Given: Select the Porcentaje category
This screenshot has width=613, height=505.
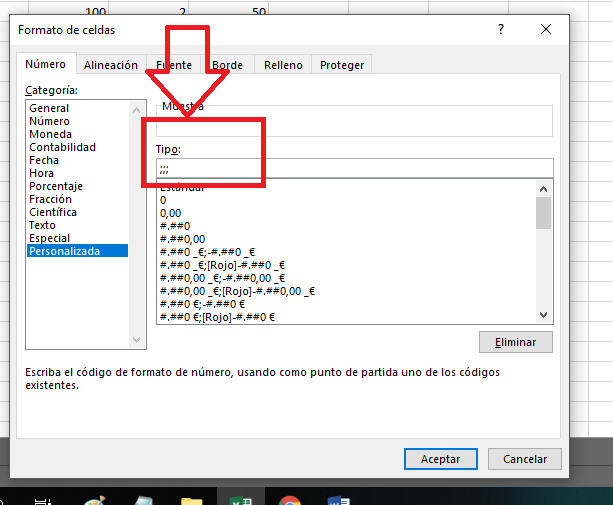Looking at the screenshot, I should click(x=77, y=186).
